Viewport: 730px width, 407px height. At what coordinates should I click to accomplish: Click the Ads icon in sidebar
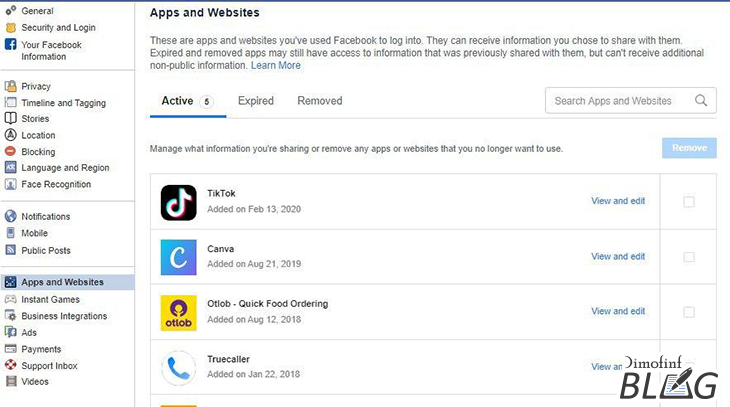point(10,332)
